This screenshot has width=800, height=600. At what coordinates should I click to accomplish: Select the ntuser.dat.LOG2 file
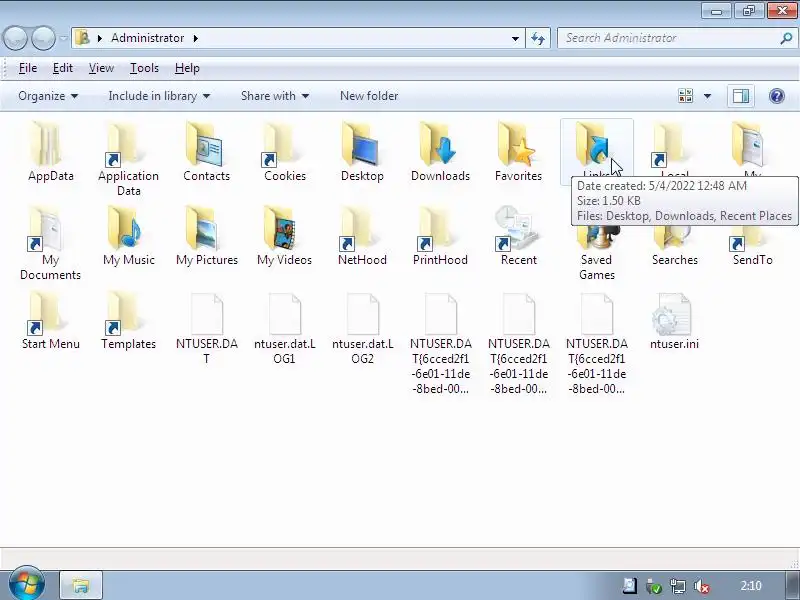[x=362, y=314]
